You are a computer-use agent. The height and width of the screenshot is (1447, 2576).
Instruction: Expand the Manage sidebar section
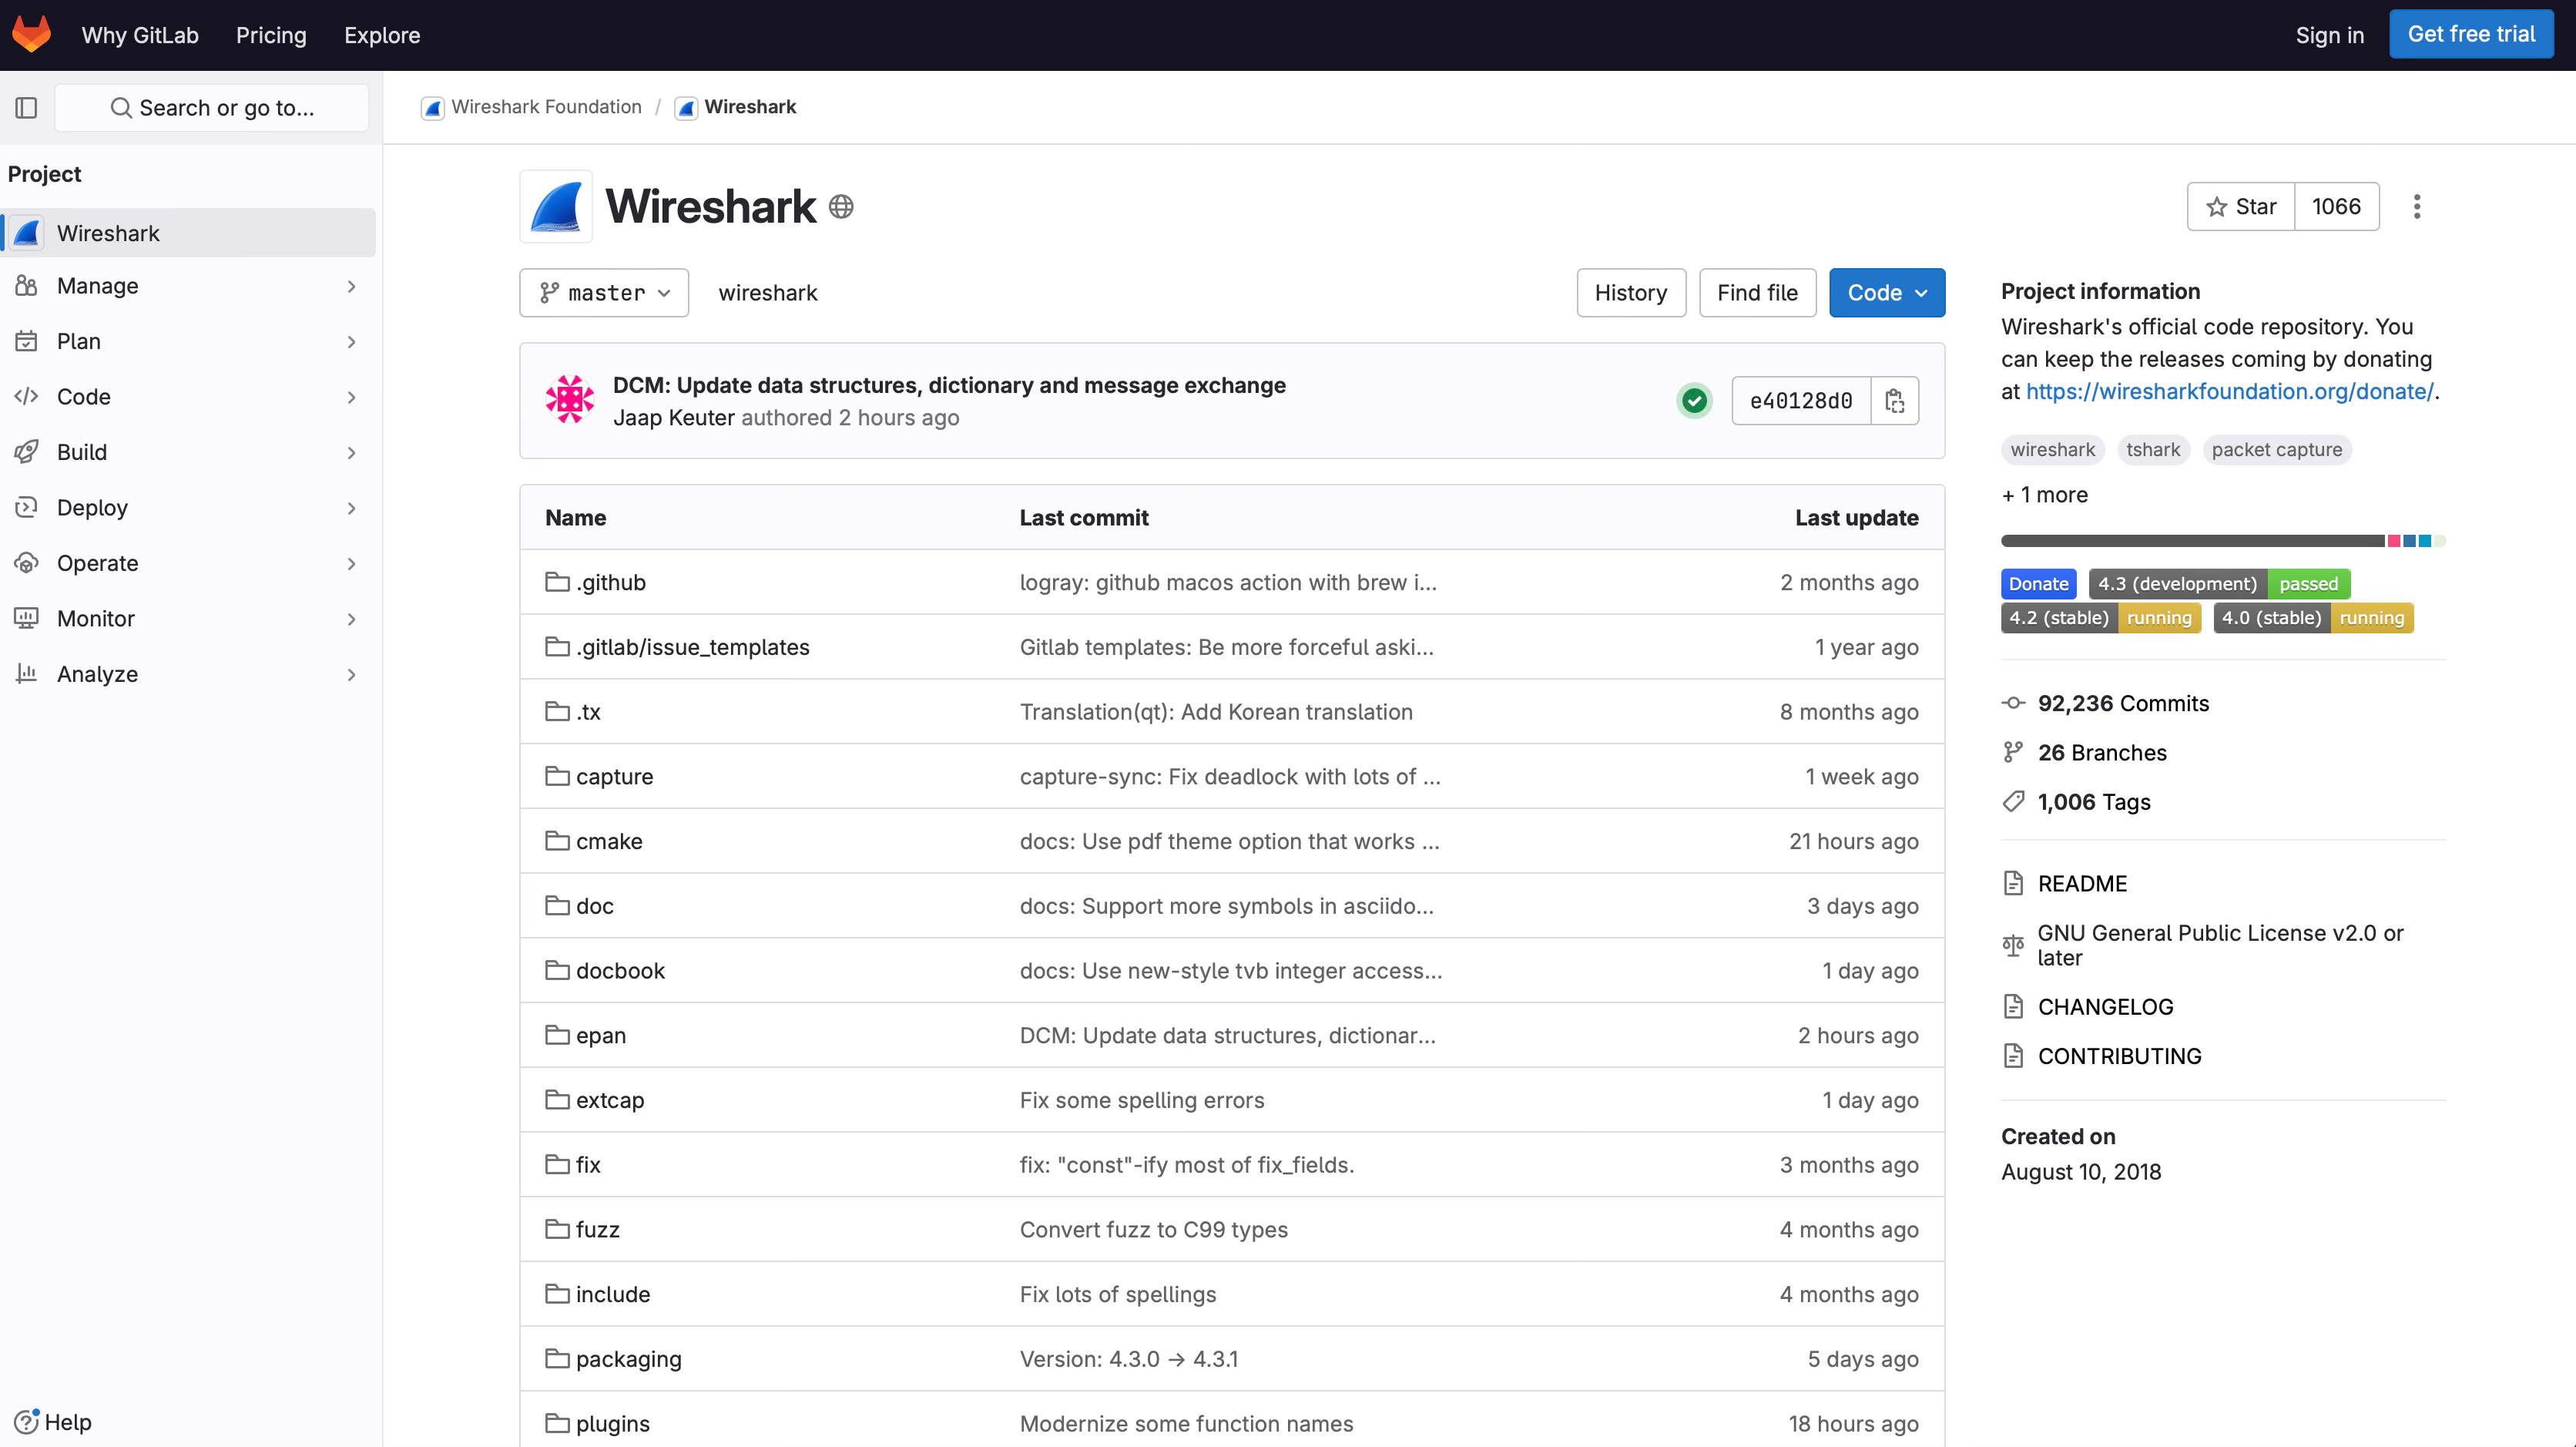[x=188, y=286]
